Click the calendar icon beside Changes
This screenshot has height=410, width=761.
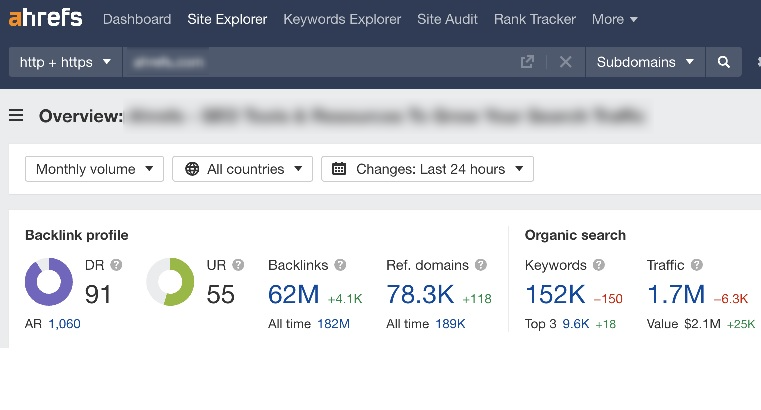pyautogui.click(x=339, y=169)
